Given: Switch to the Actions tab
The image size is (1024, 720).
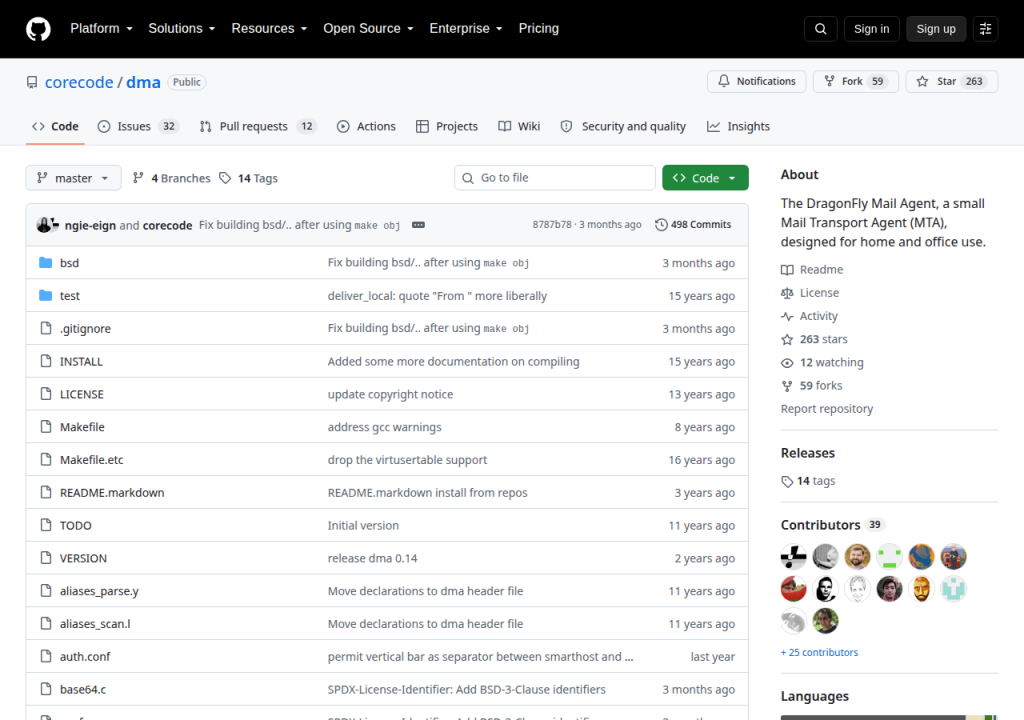Looking at the screenshot, I should [x=366, y=126].
